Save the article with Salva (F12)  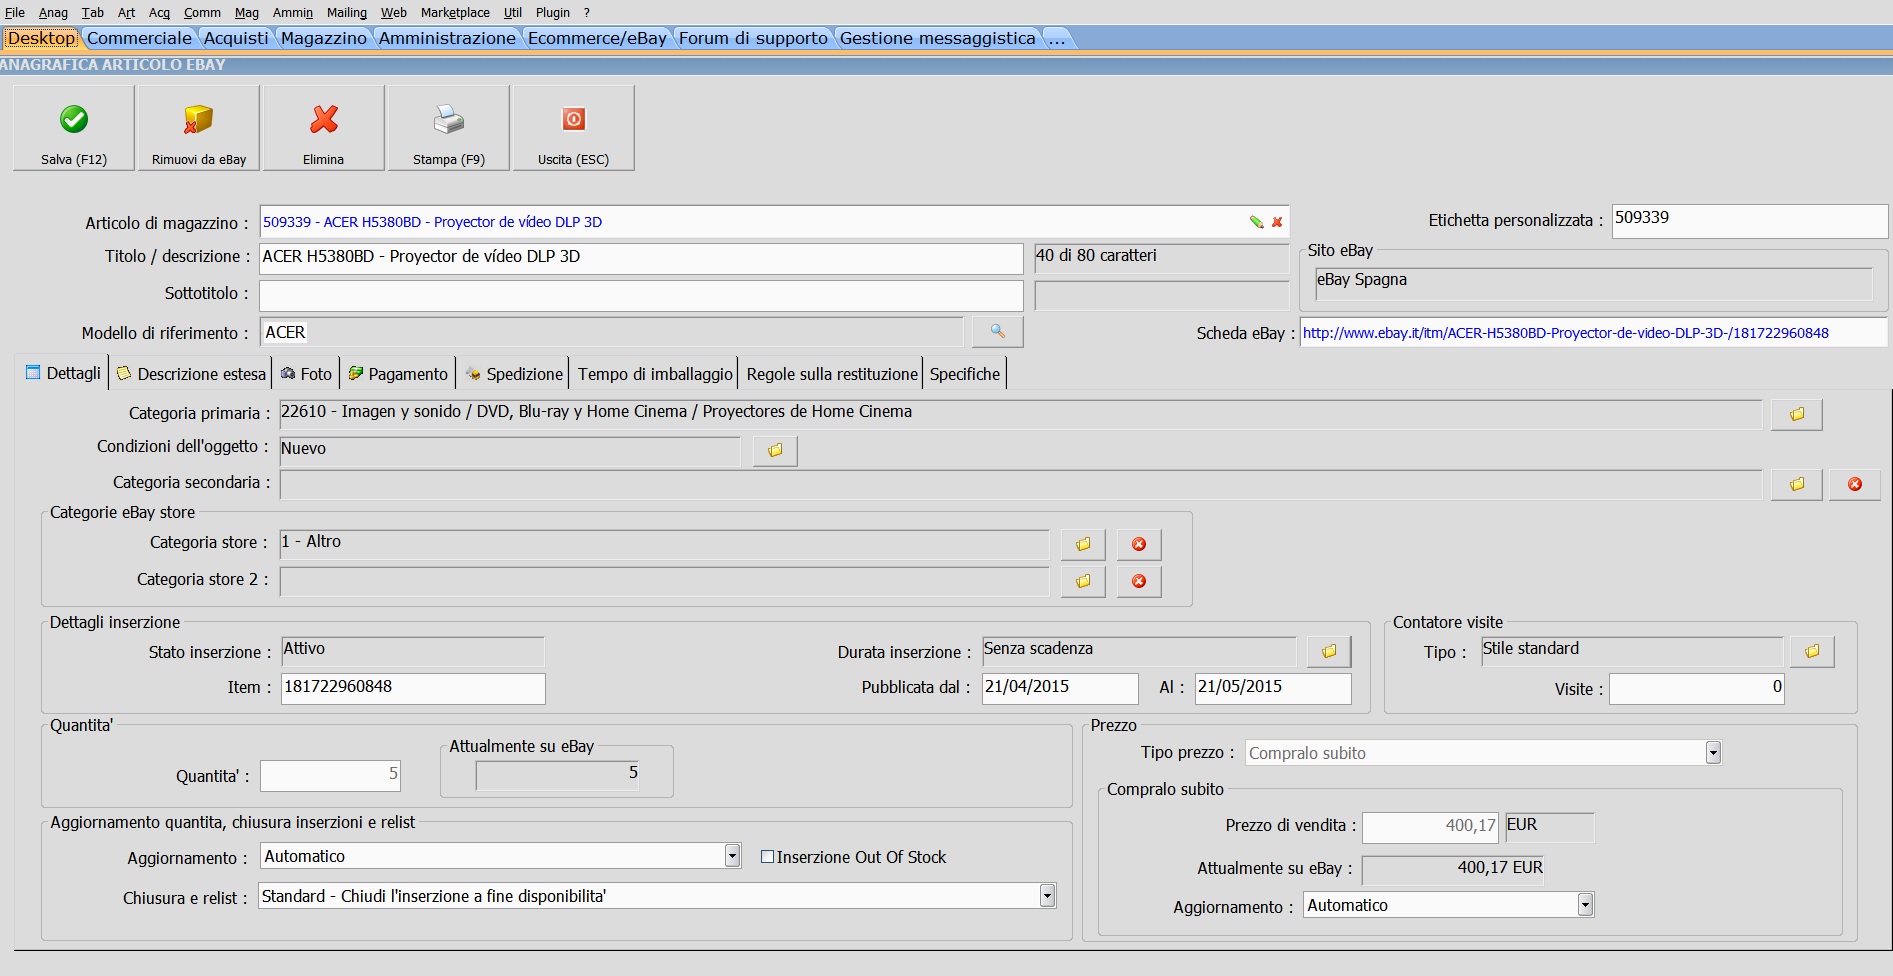coord(74,128)
